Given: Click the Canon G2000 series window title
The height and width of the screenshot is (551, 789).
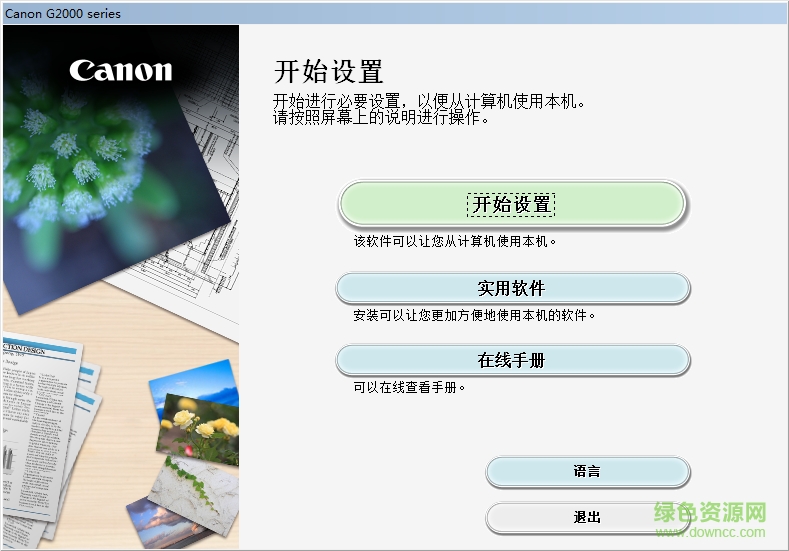Looking at the screenshot, I should point(63,14).
